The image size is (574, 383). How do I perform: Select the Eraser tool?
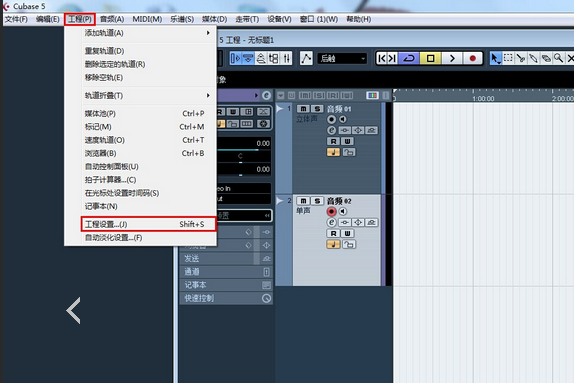click(x=546, y=58)
